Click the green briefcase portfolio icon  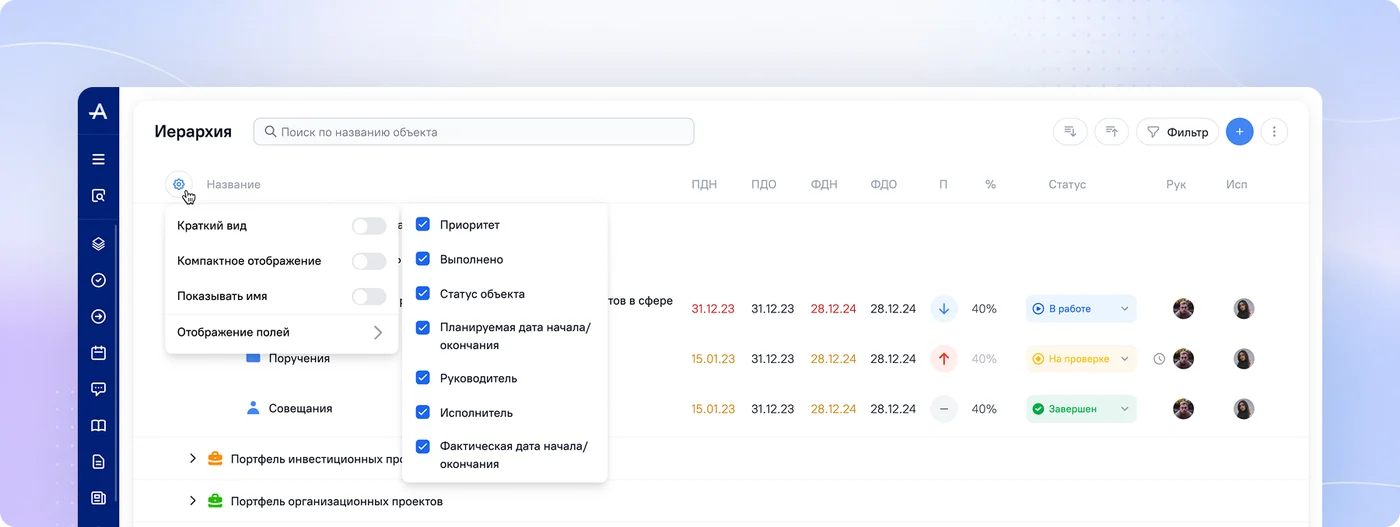coord(215,501)
